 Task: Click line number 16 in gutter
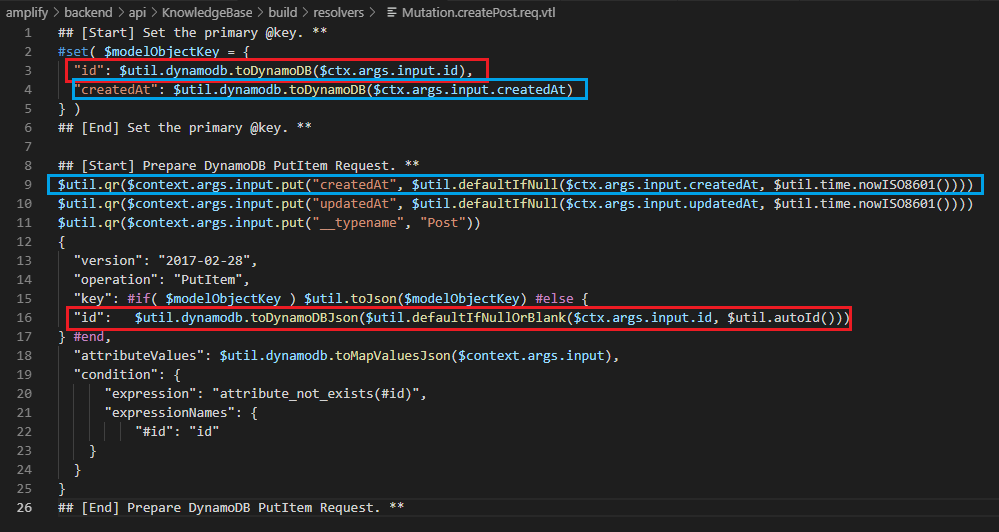(24, 318)
